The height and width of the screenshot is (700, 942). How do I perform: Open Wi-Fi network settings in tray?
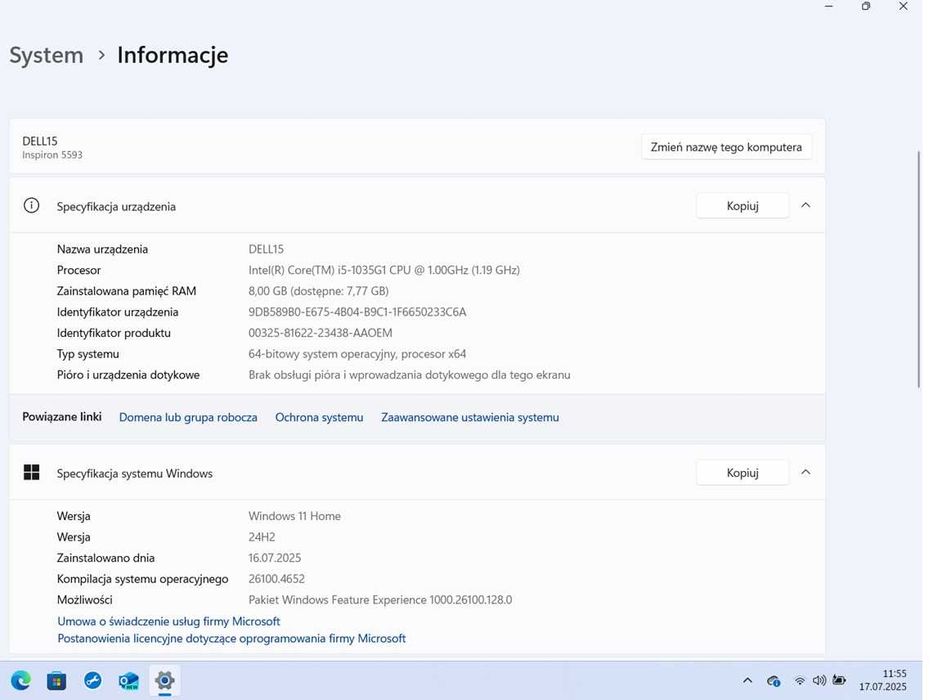click(800, 681)
